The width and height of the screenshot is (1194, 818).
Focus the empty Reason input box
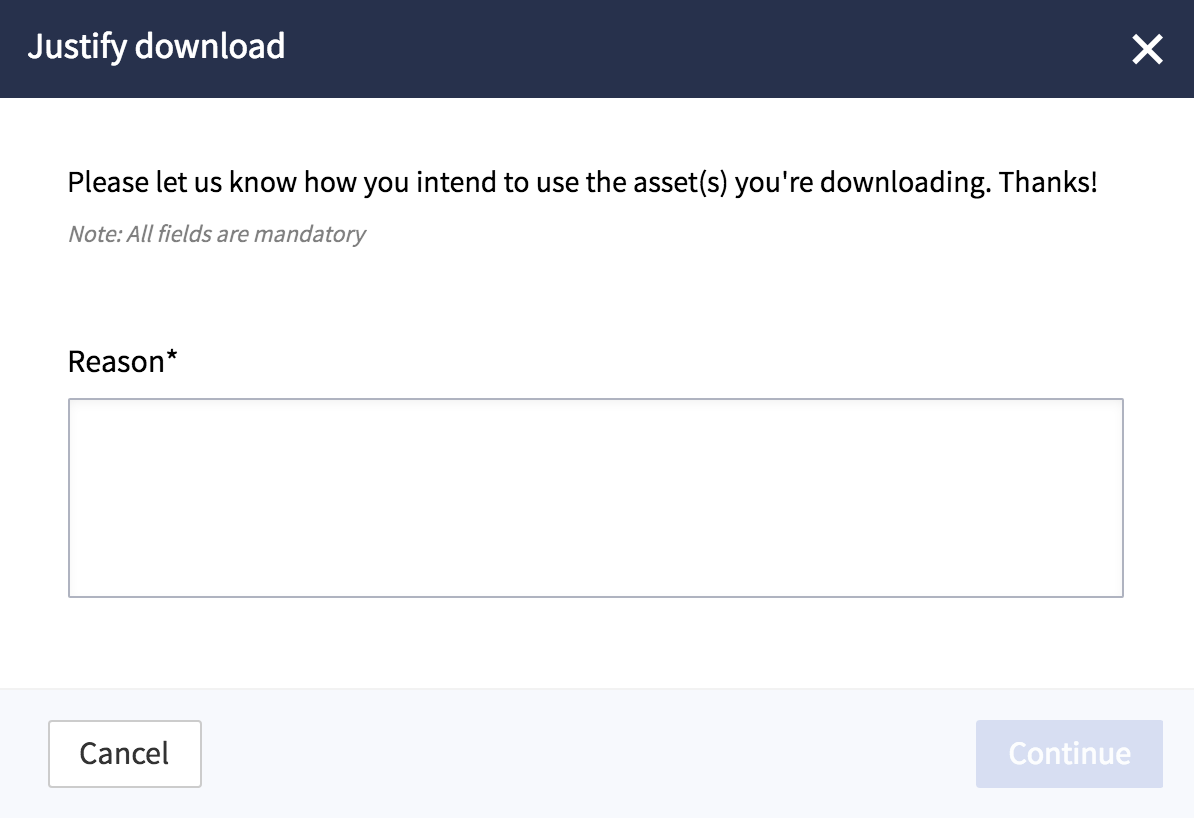pyautogui.click(x=595, y=497)
